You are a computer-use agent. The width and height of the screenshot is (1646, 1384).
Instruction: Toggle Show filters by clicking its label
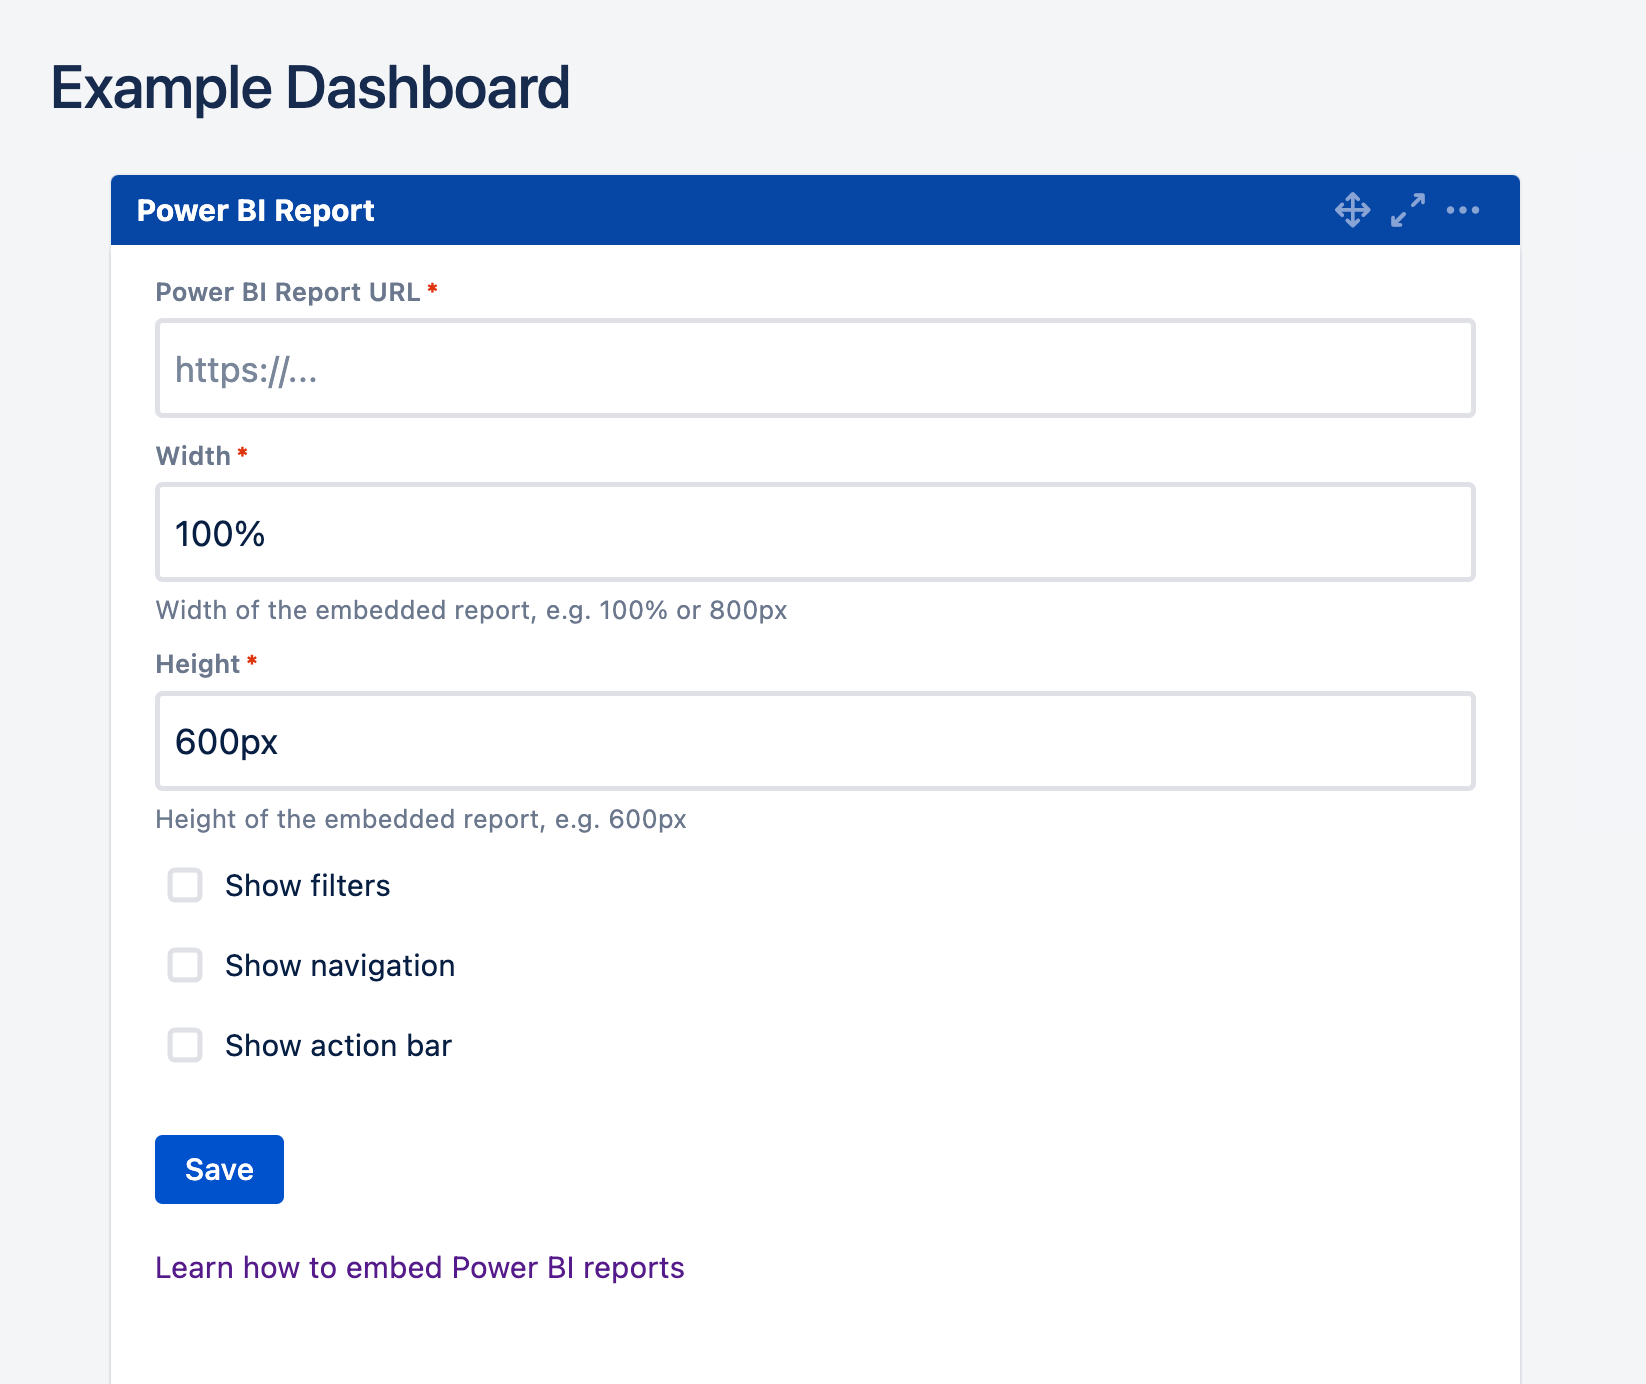point(307,885)
